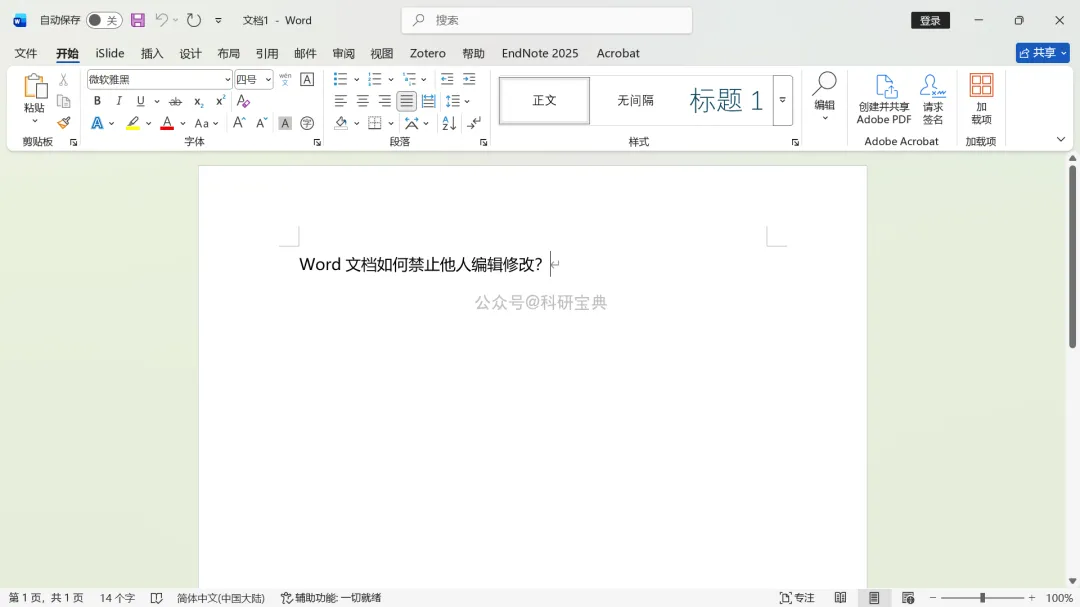Toggle character shading button
This screenshot has height=607, width=1080.
coord(284,123)
